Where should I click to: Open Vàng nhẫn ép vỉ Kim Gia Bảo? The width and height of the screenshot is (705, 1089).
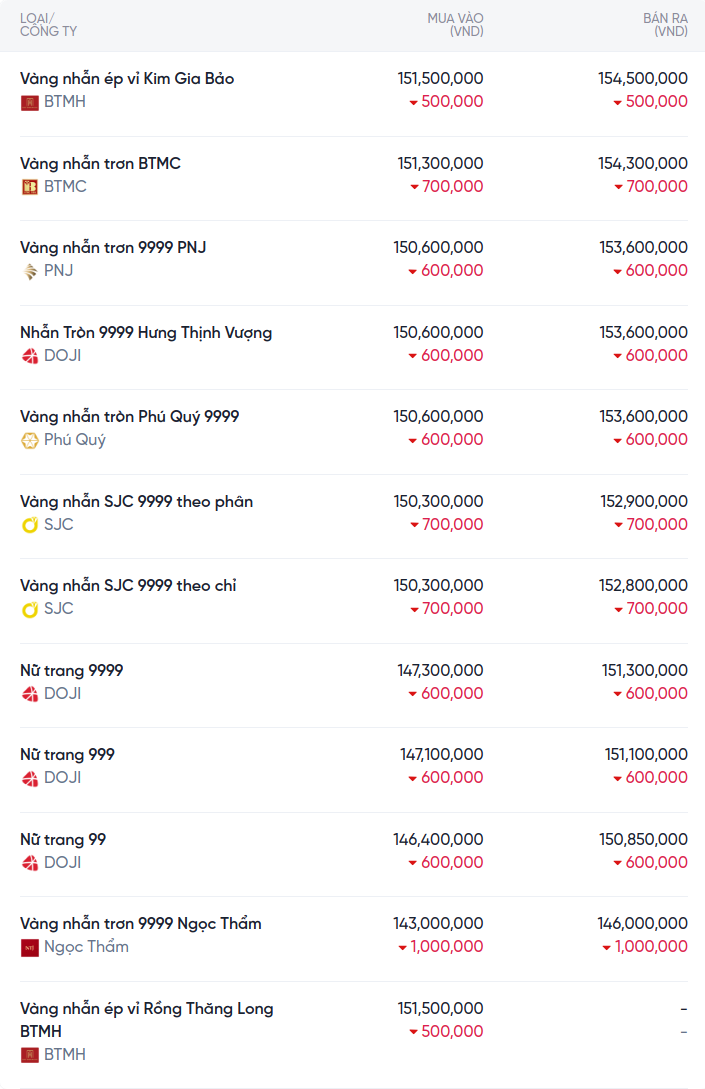tap(127, 78)
